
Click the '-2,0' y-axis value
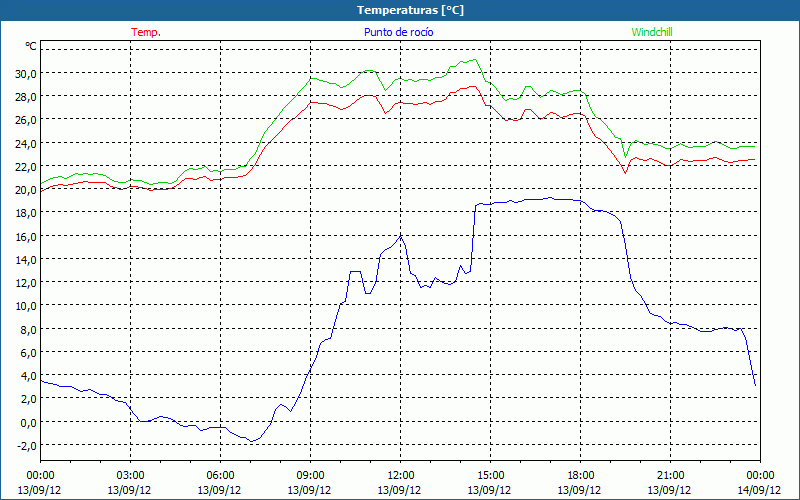(27, 445)
